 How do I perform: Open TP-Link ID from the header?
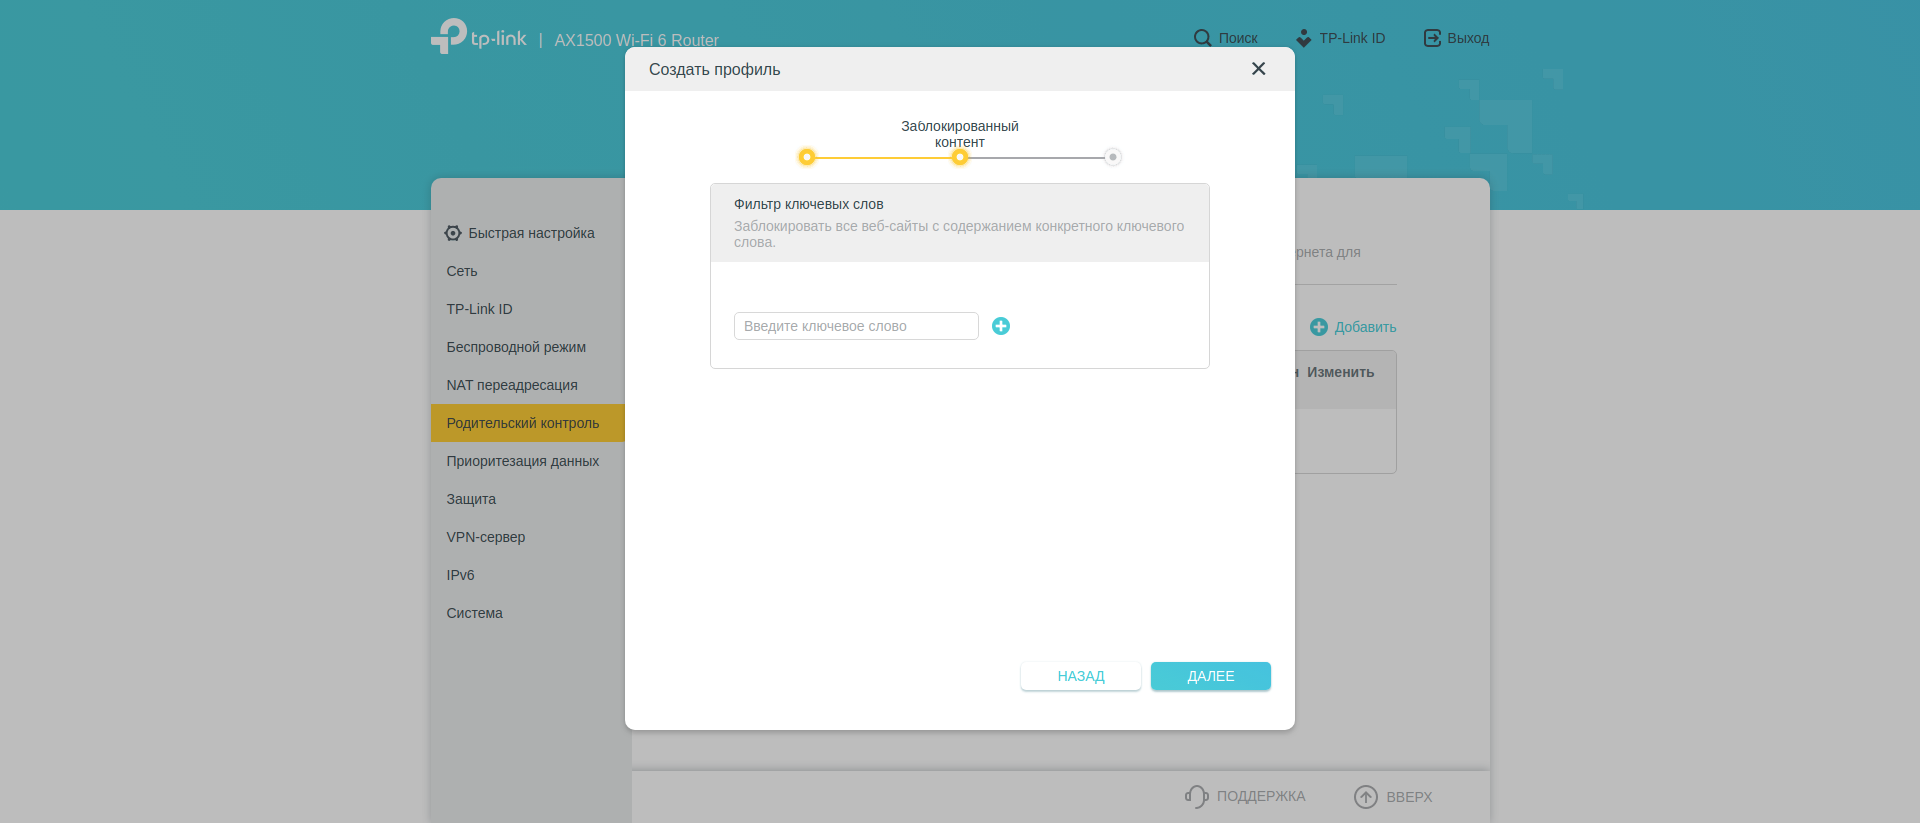[x=1340, y=38]
